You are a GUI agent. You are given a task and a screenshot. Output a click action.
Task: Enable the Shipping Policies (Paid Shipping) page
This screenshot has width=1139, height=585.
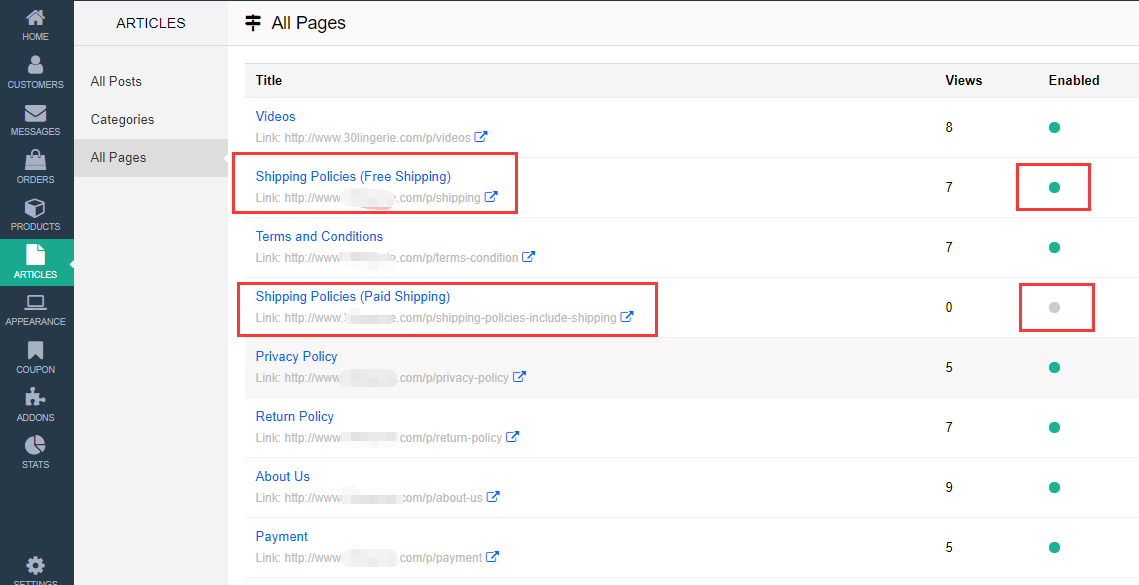click(x=1054, y=307)
